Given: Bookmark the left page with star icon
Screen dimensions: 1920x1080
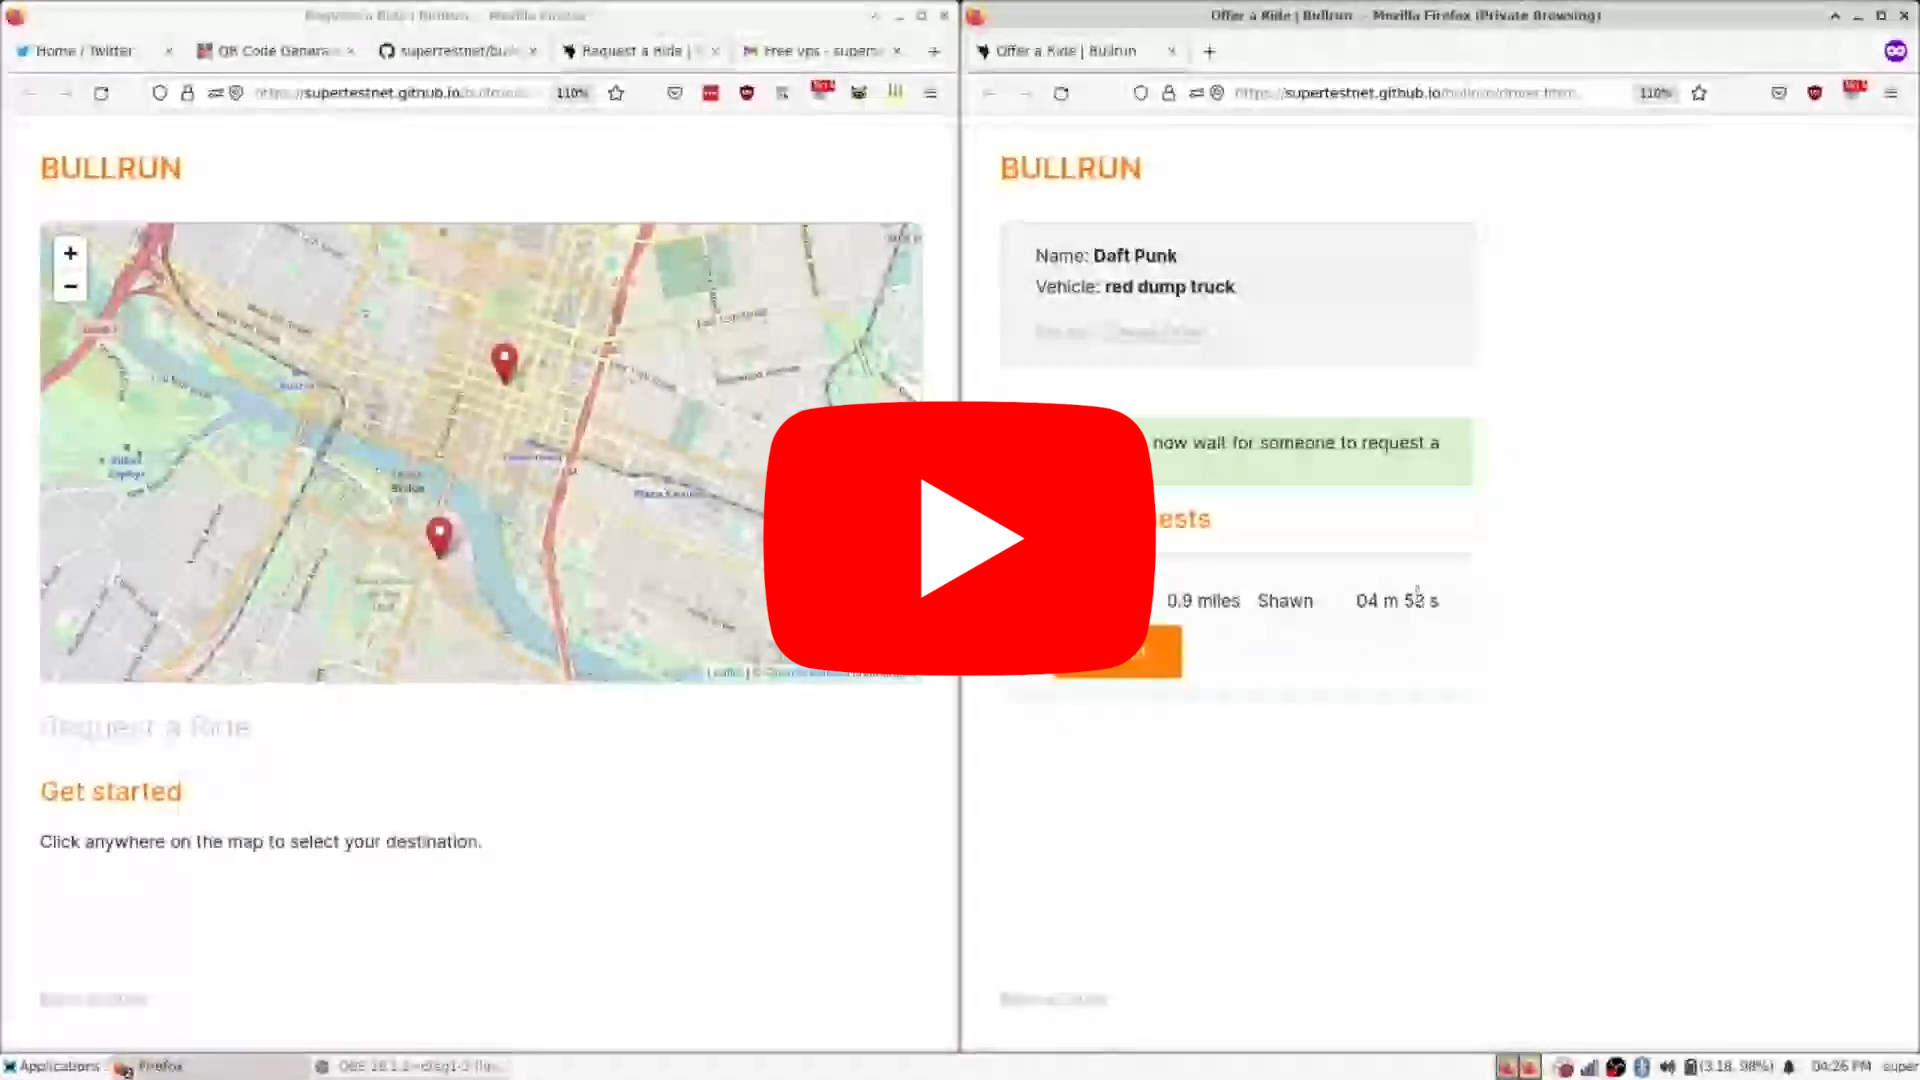Looking at the screenshot, I should pos(616,93).
